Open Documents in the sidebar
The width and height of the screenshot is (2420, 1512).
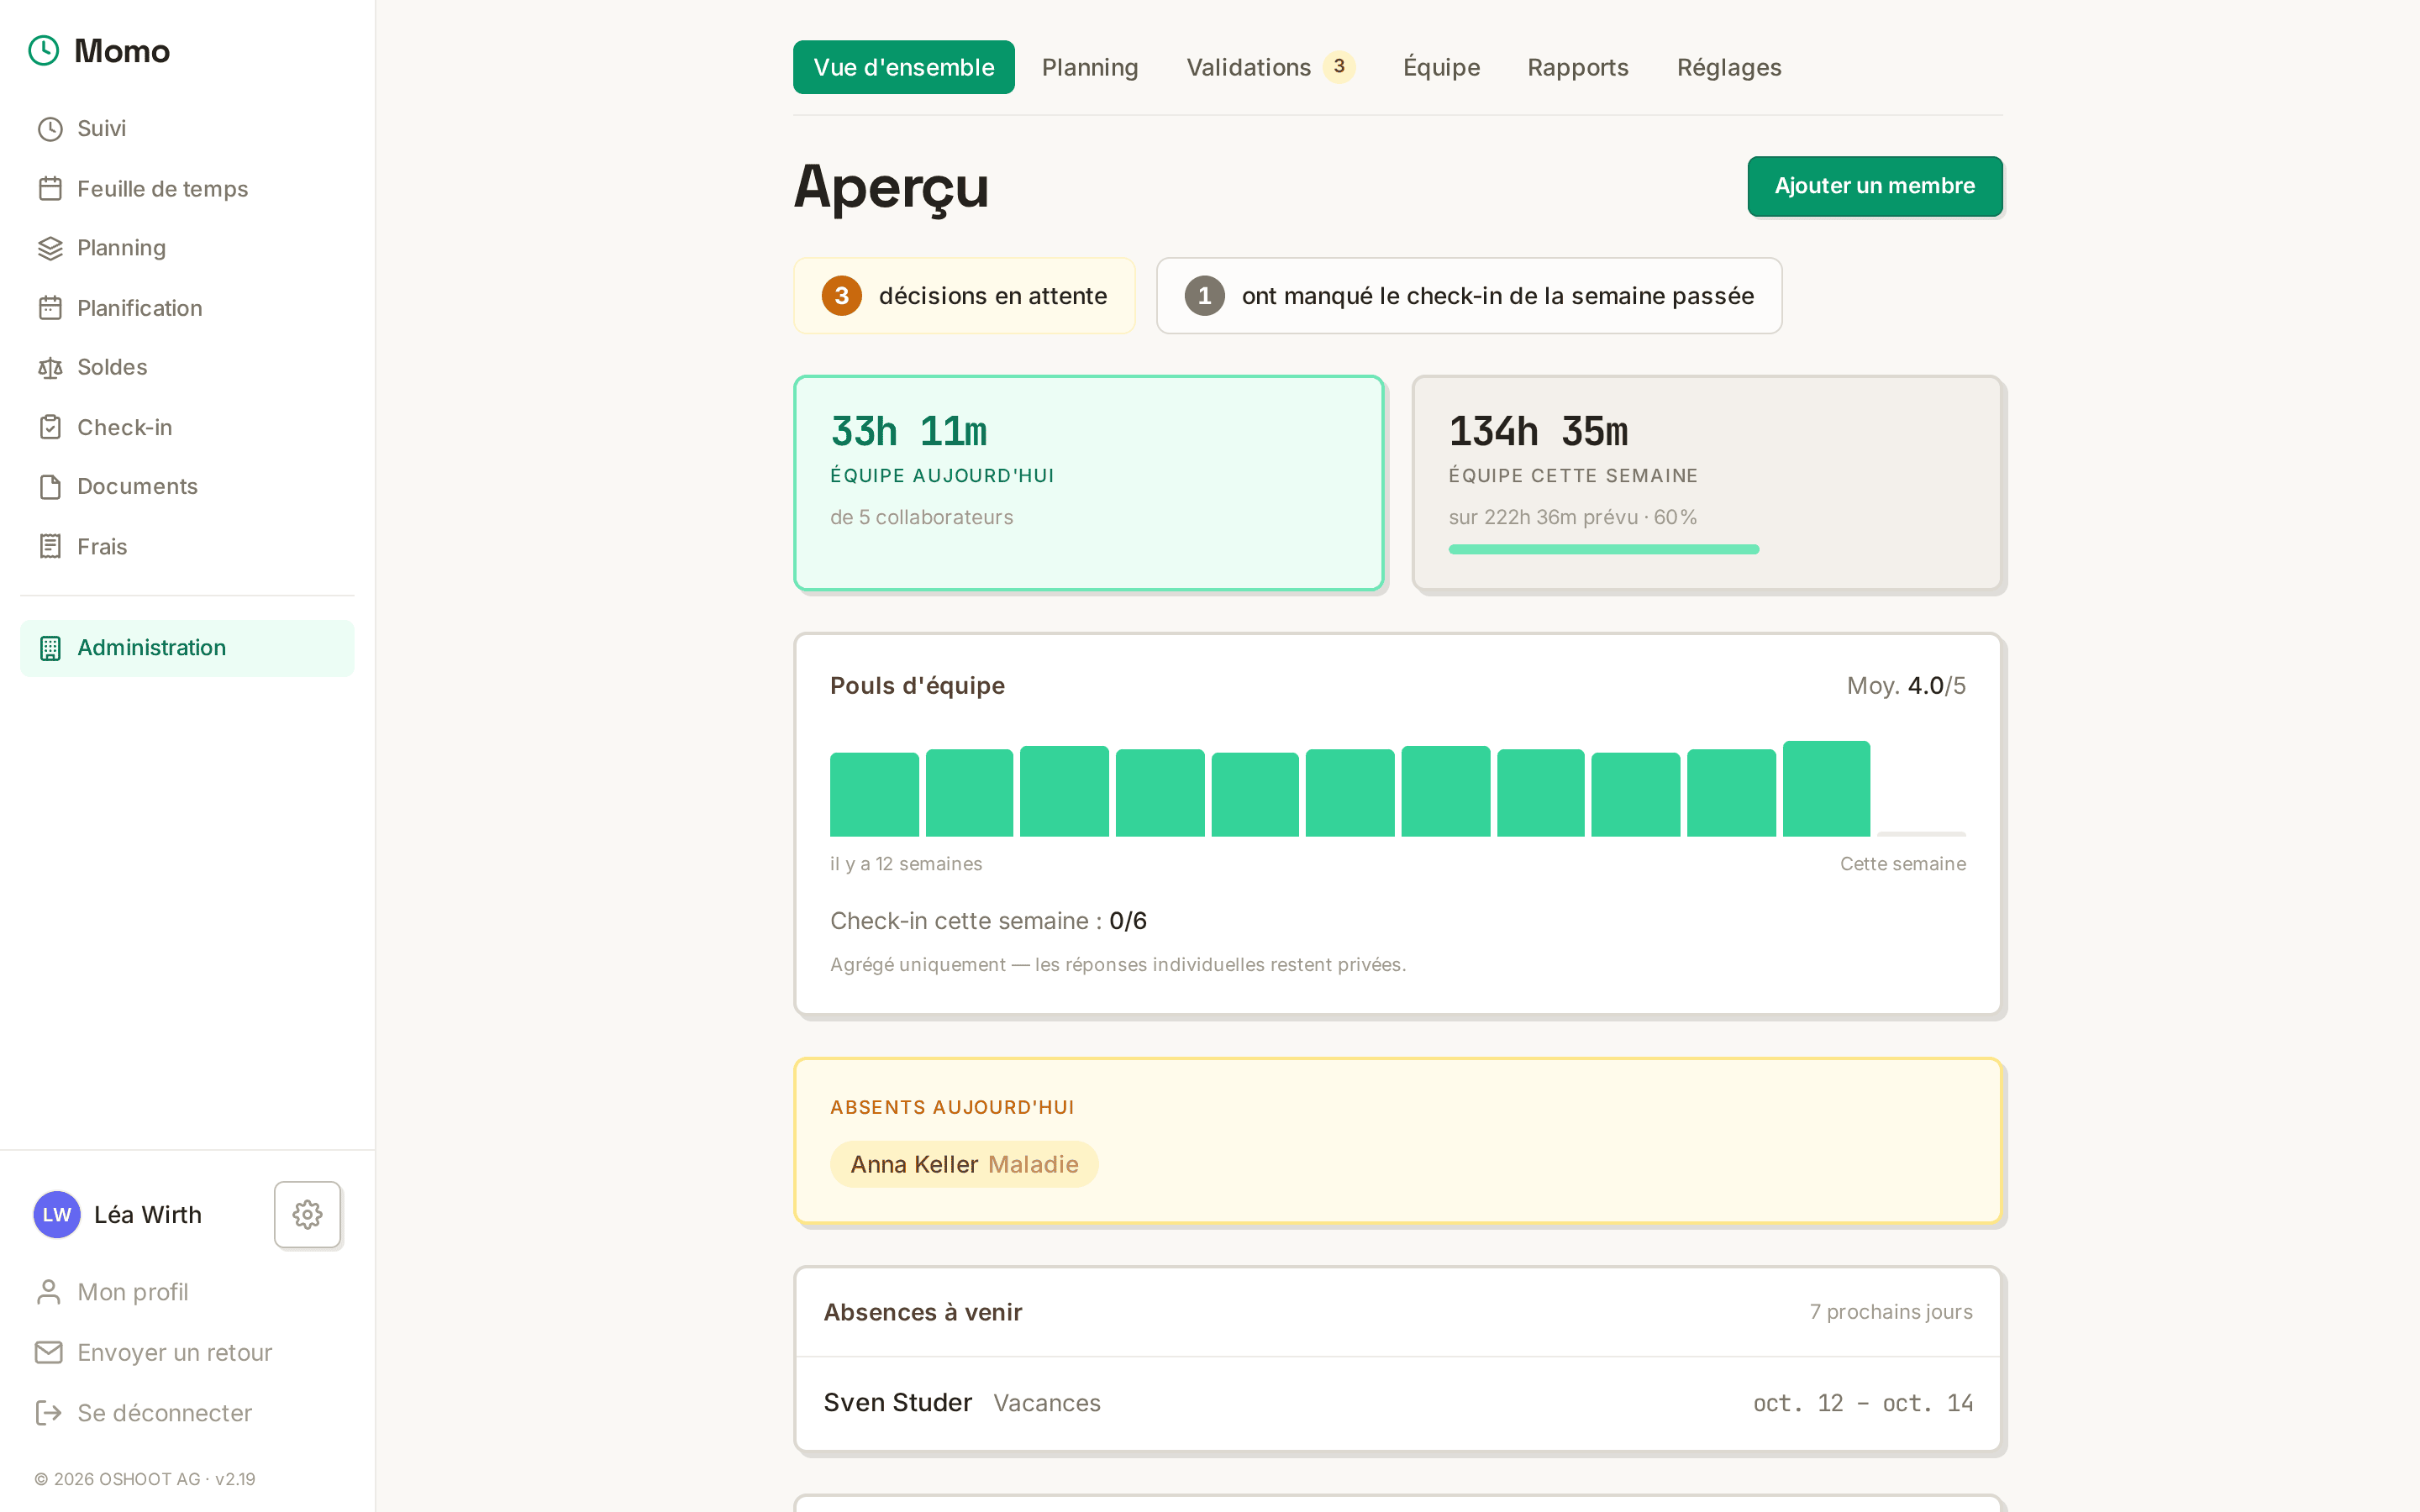pos(187,487)
